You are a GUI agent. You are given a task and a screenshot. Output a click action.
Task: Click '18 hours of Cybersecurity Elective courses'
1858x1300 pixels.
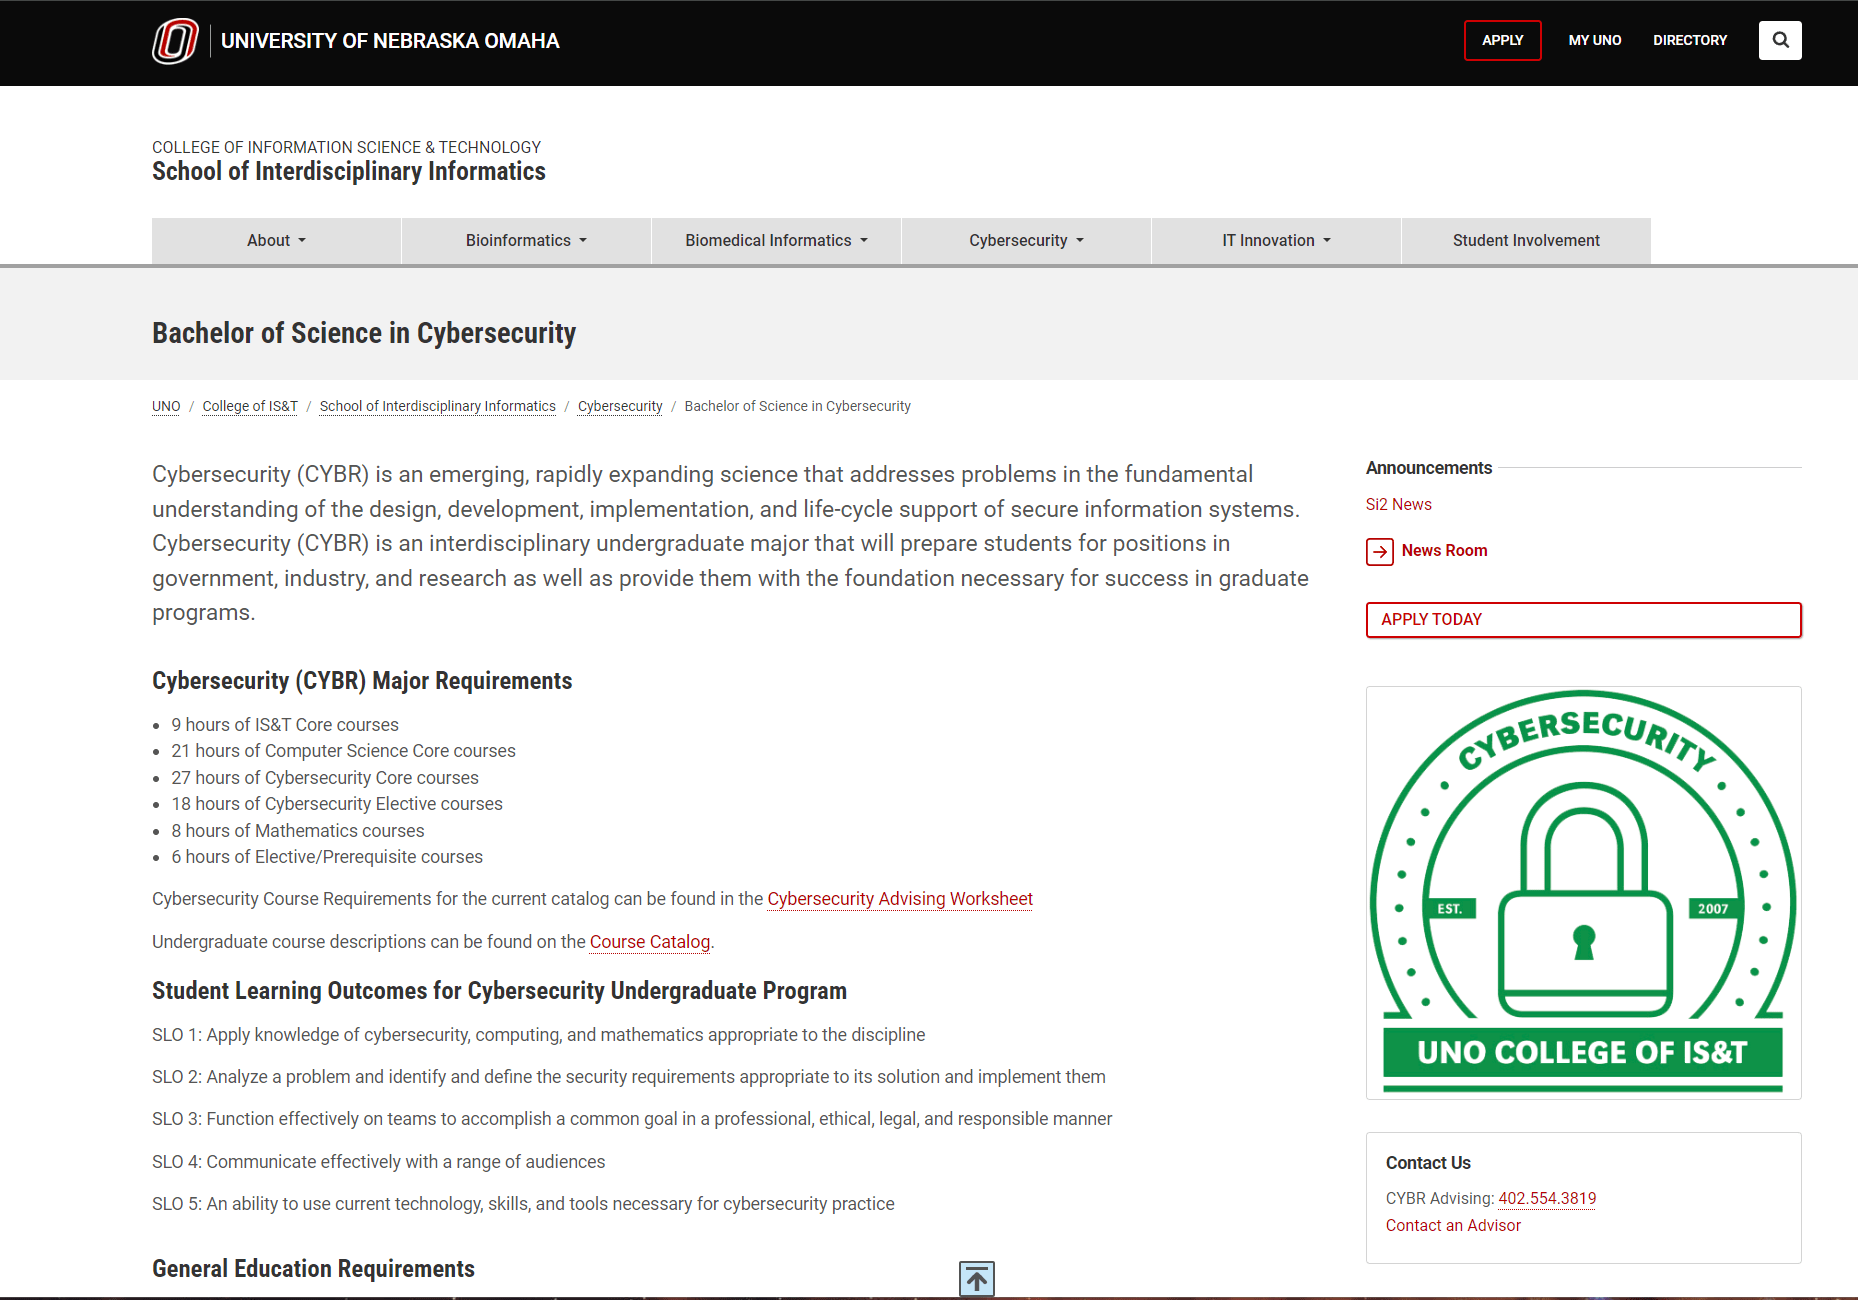337,804
